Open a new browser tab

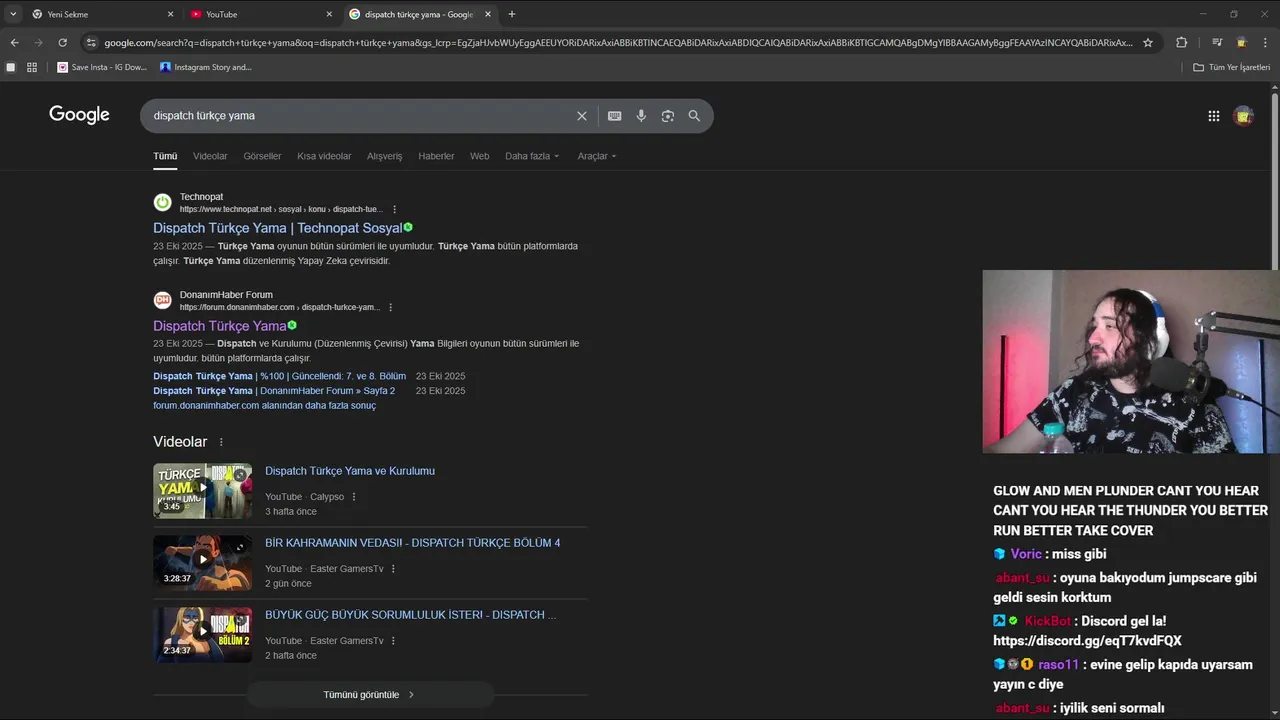click(512, 14)
